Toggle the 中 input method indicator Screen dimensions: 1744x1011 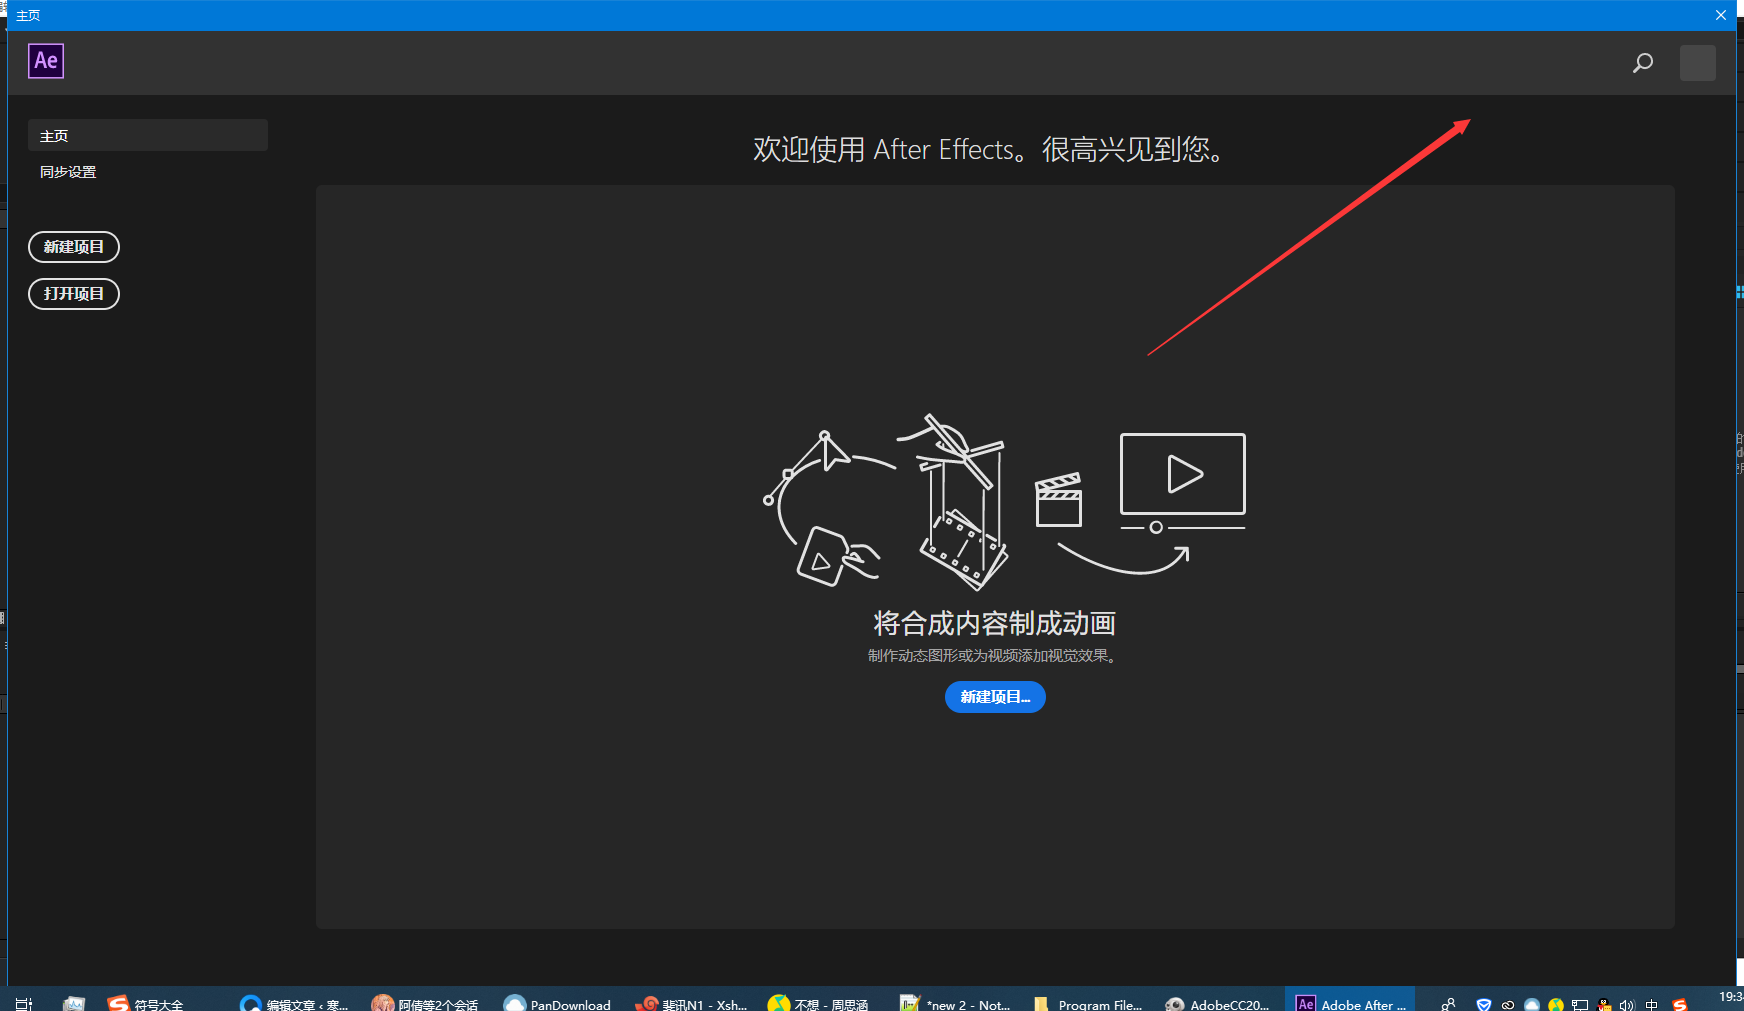point(1651,1005)
